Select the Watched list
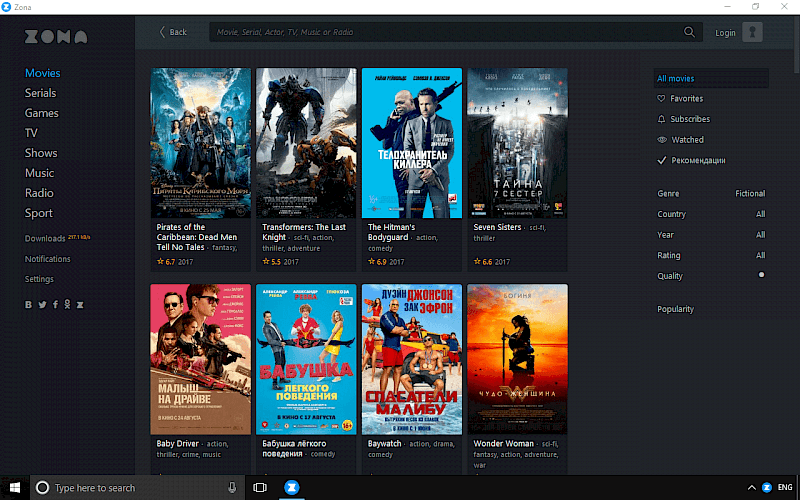The image size is (800, 500). click(x=687, y=139)
